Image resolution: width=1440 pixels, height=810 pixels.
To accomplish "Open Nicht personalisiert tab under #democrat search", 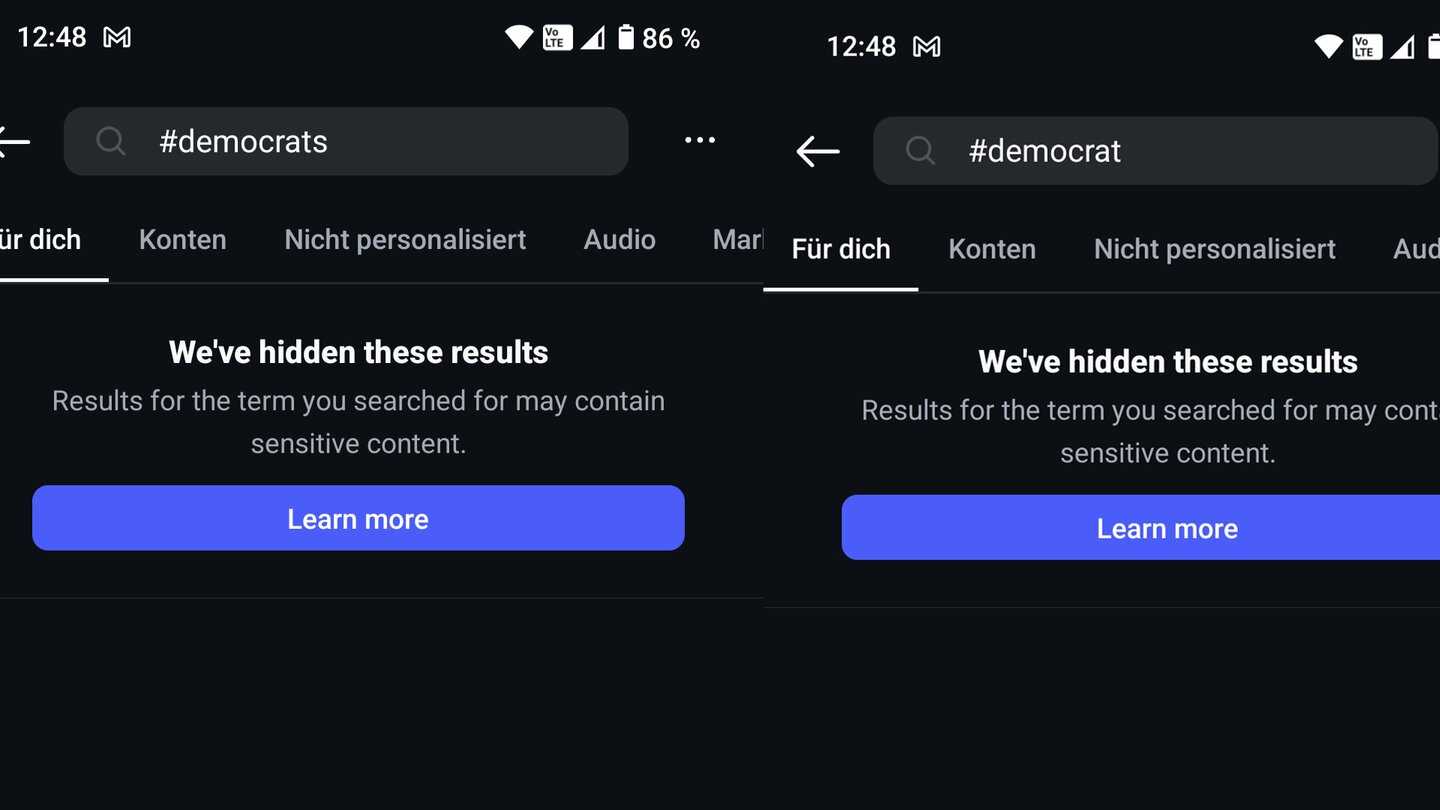I will click(x=1215, y=249).
